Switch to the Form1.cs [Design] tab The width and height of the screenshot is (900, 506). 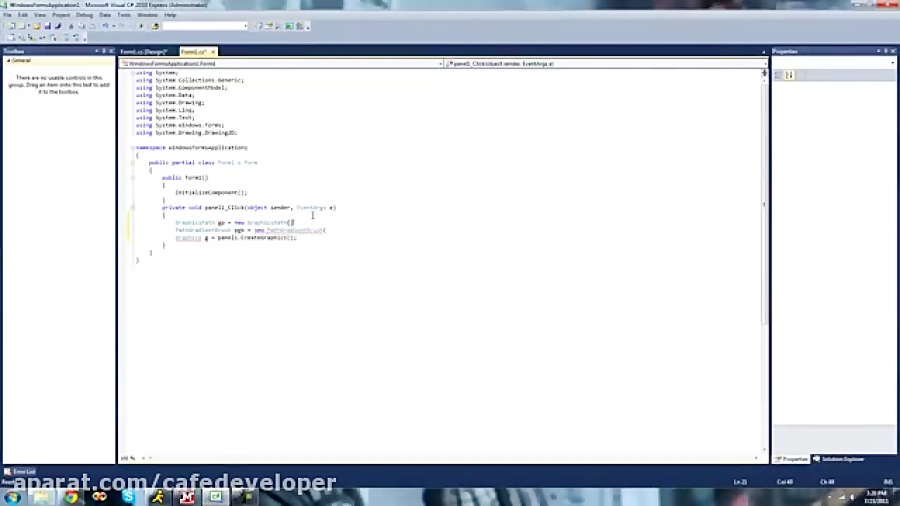(144, 52)
